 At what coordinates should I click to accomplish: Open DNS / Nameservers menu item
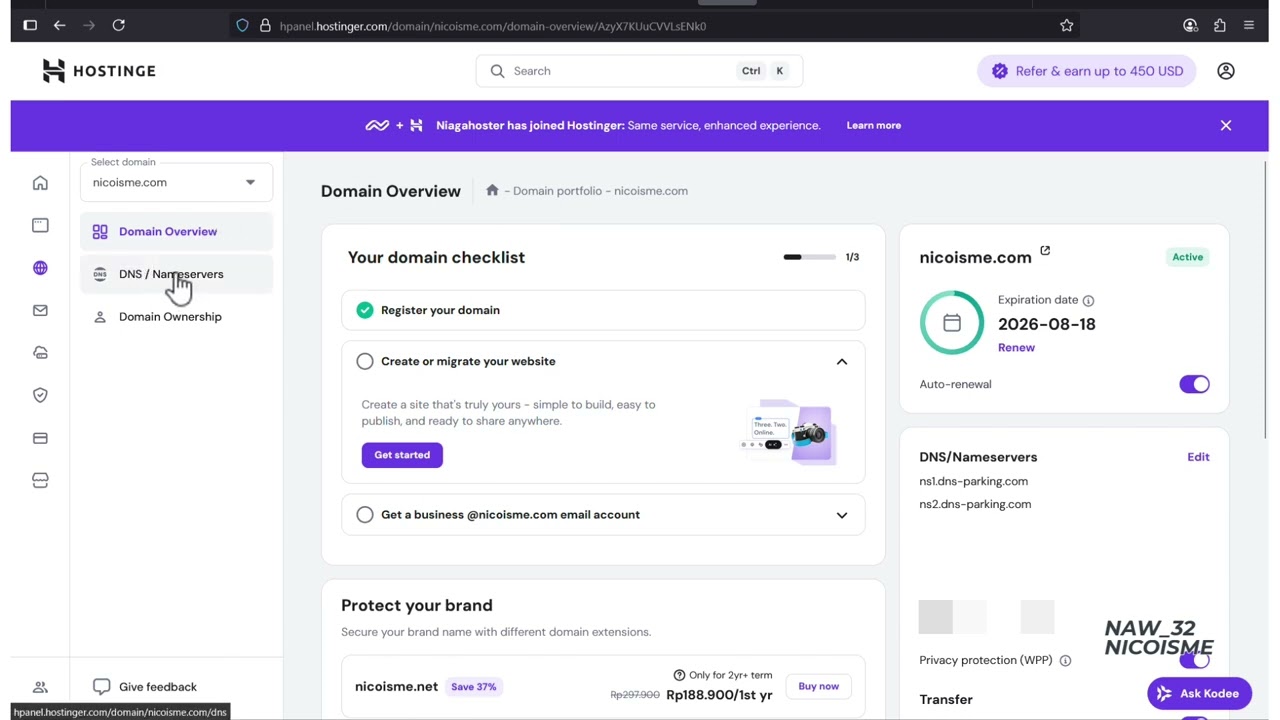click(x=176, y=274)
